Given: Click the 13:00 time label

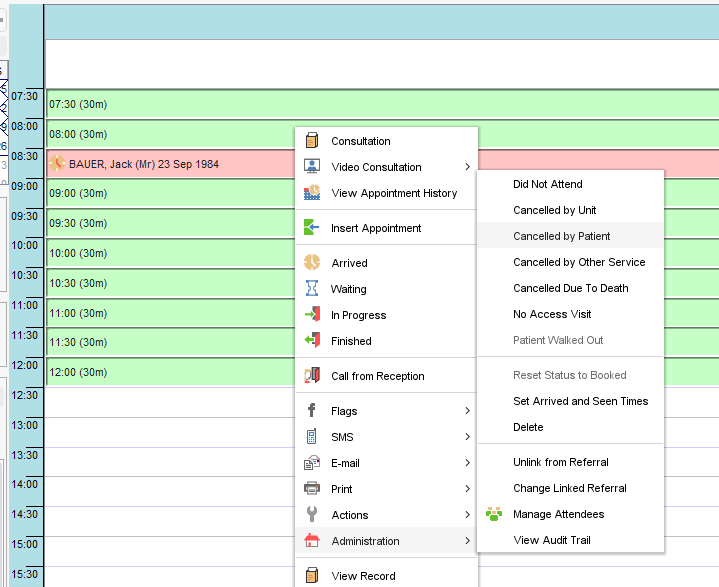Looking at the screenshot, I should pyautogui.click(x=24, y=425).
